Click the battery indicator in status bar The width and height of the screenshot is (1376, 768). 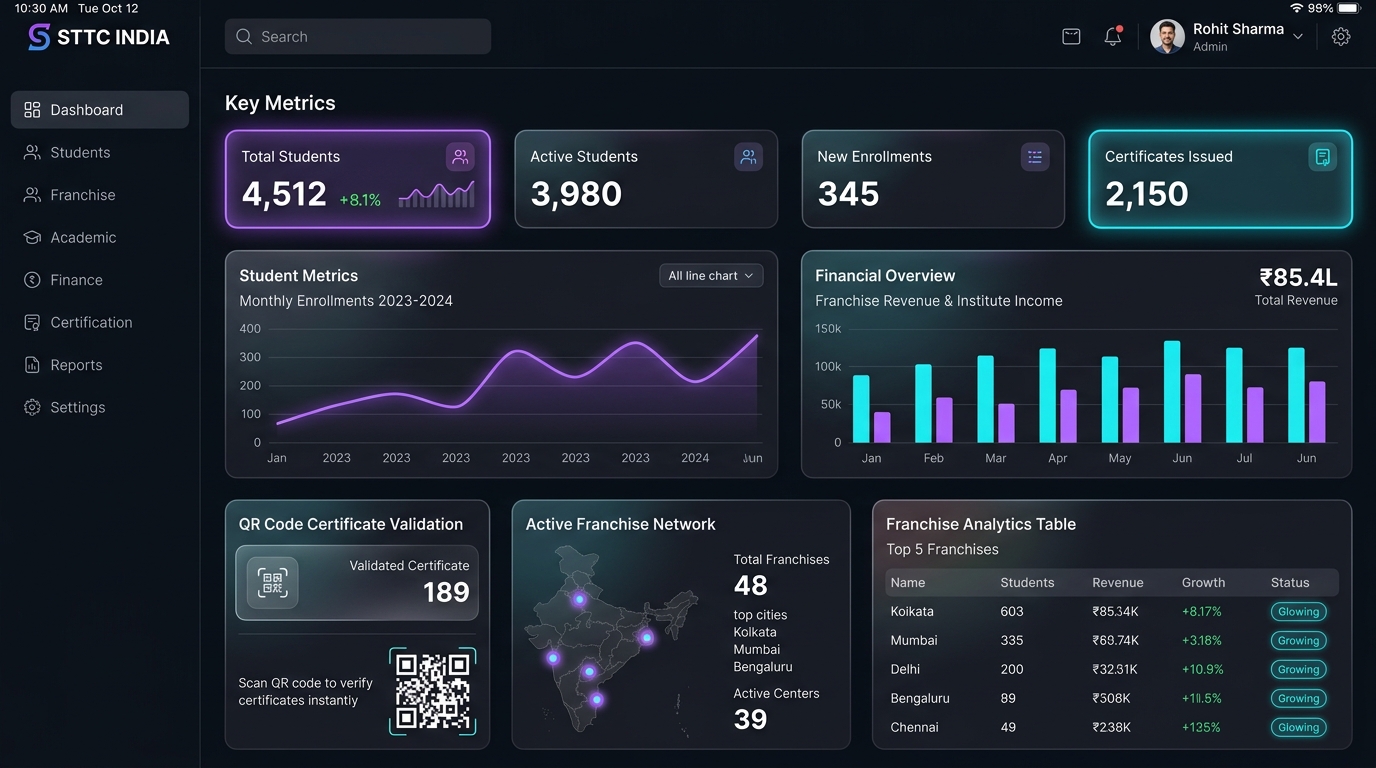pos(1349,8)
